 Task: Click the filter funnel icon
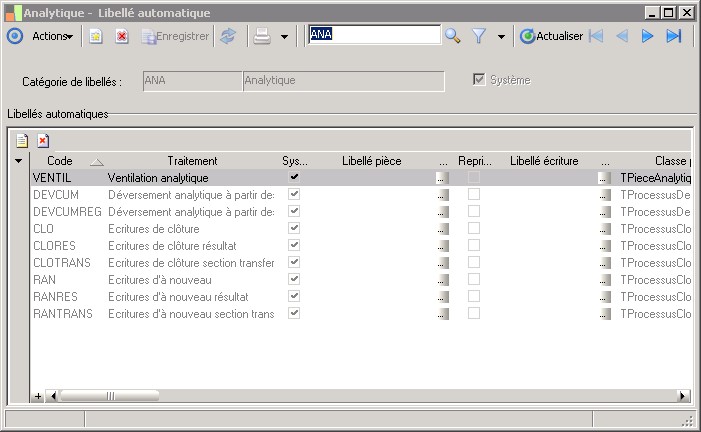tap(479, 36)
